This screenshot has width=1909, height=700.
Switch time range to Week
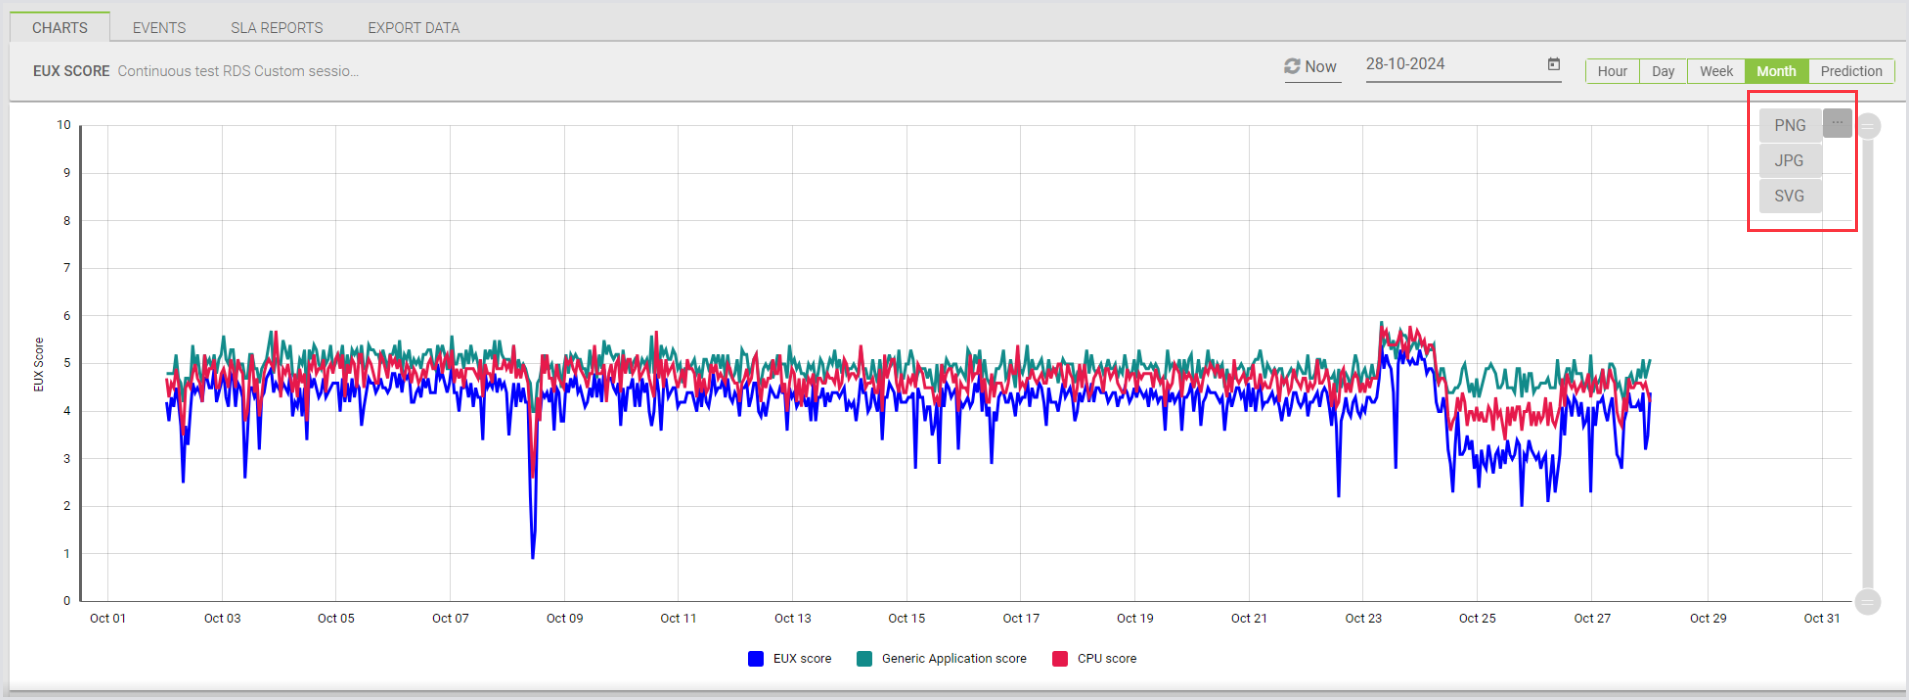point(1716,71)
